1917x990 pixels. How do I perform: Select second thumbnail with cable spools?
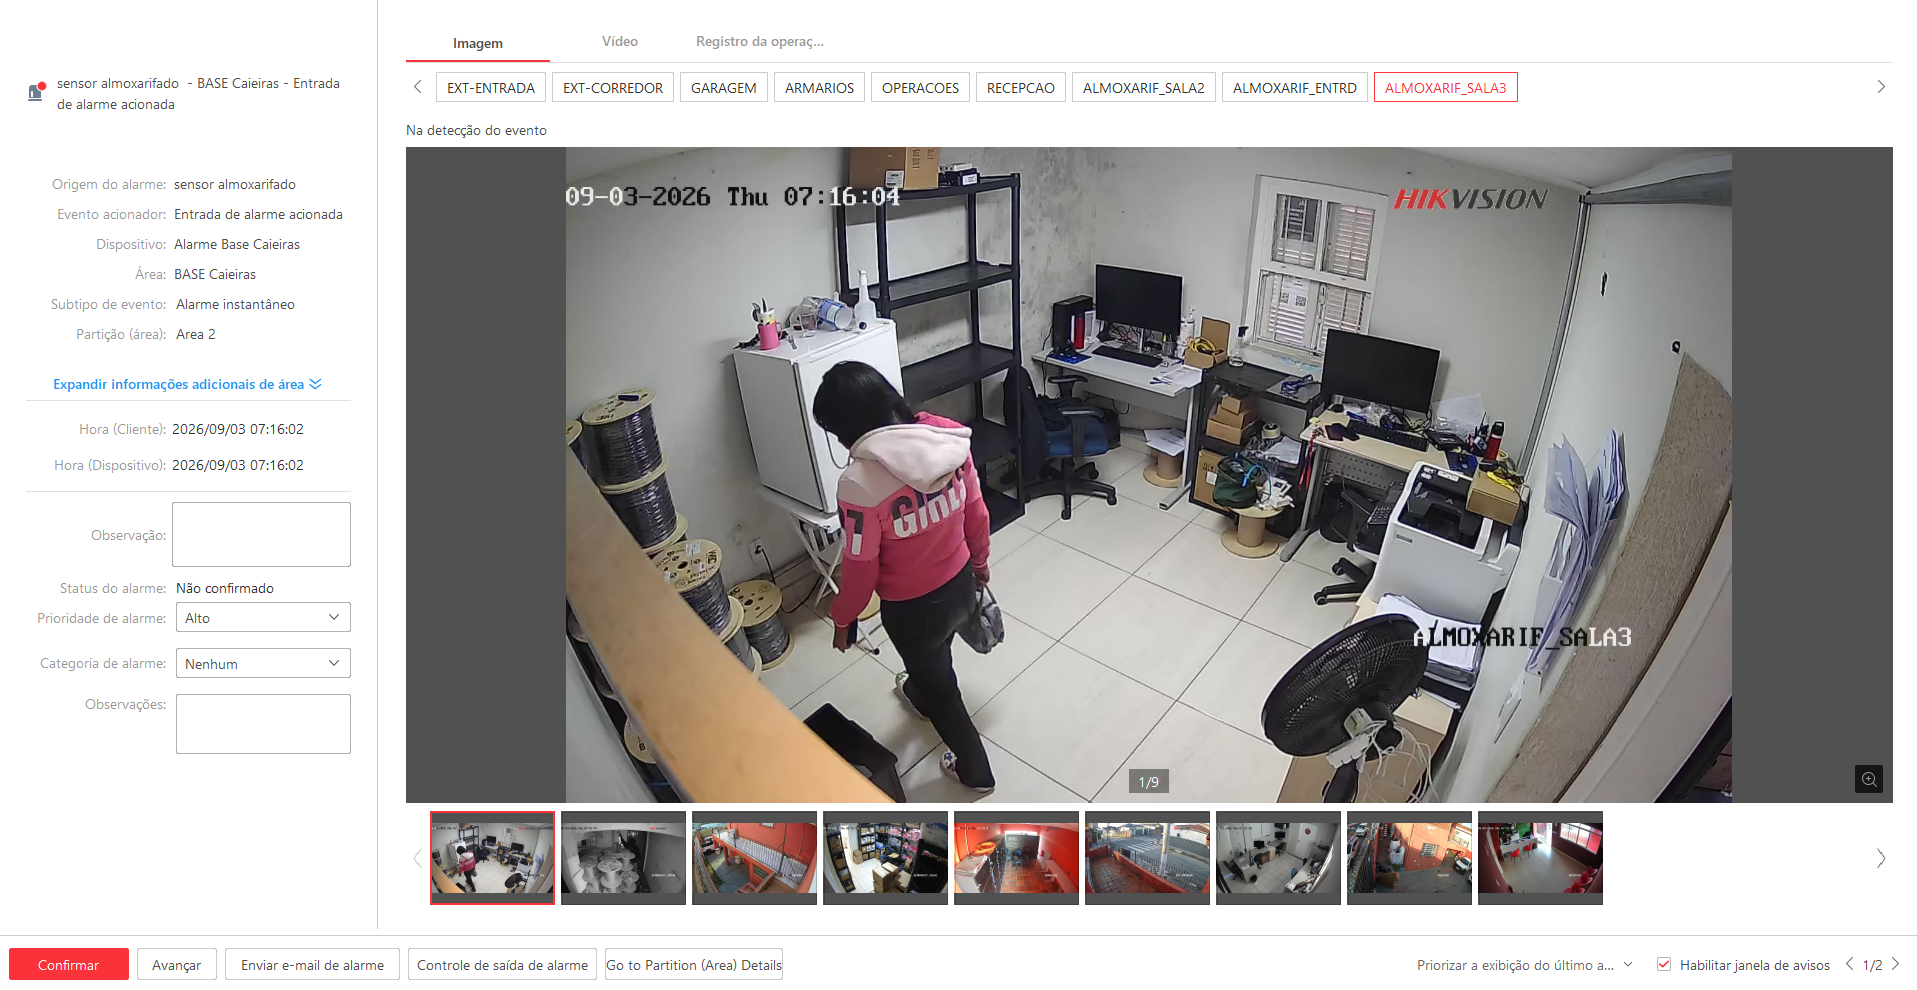click(623, 858)
